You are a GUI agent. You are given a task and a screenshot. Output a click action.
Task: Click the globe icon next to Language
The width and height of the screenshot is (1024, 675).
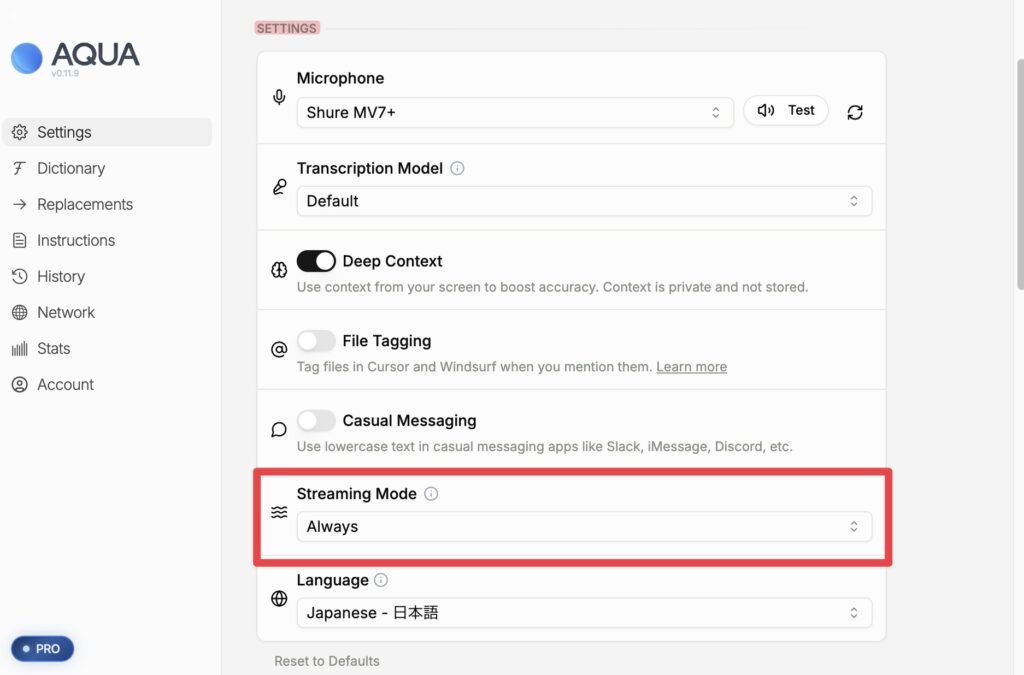point(279,599)
